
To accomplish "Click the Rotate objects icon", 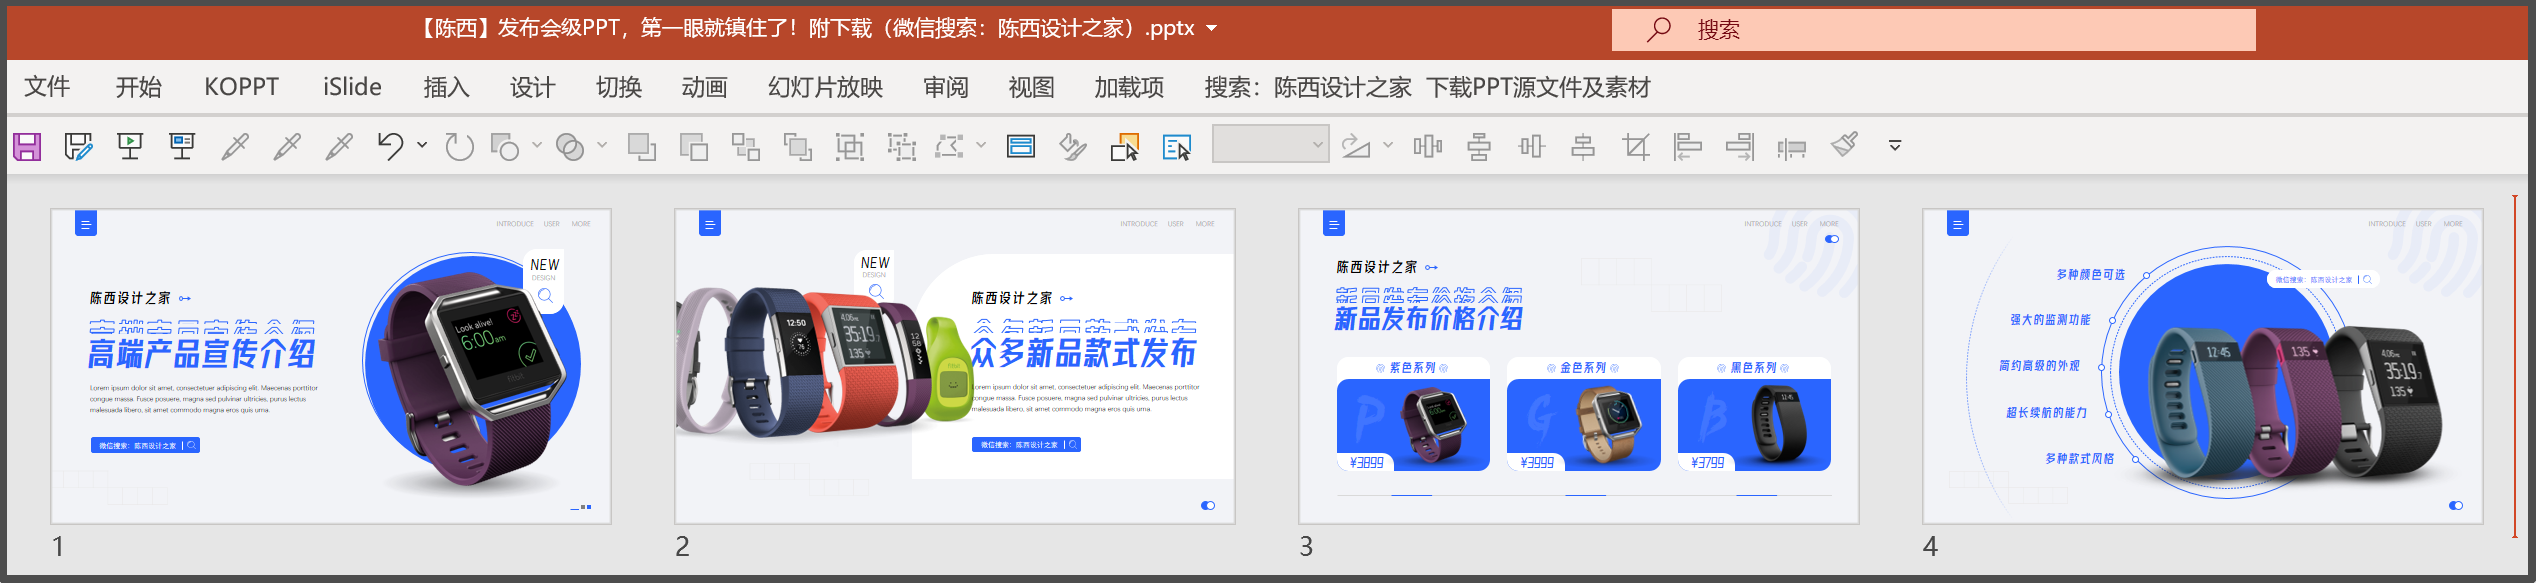I will tap(1356, 147).
